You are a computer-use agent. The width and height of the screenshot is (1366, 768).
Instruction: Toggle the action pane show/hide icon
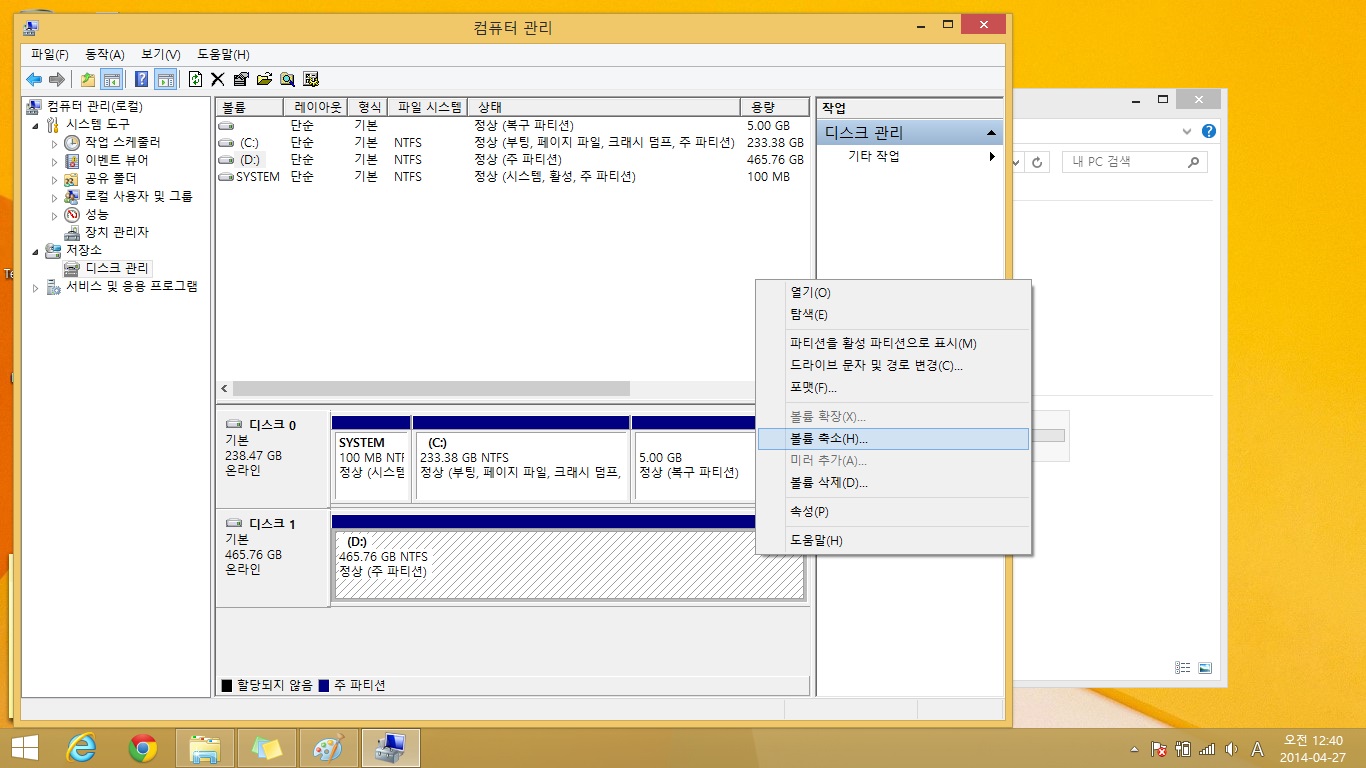[166, 79]
